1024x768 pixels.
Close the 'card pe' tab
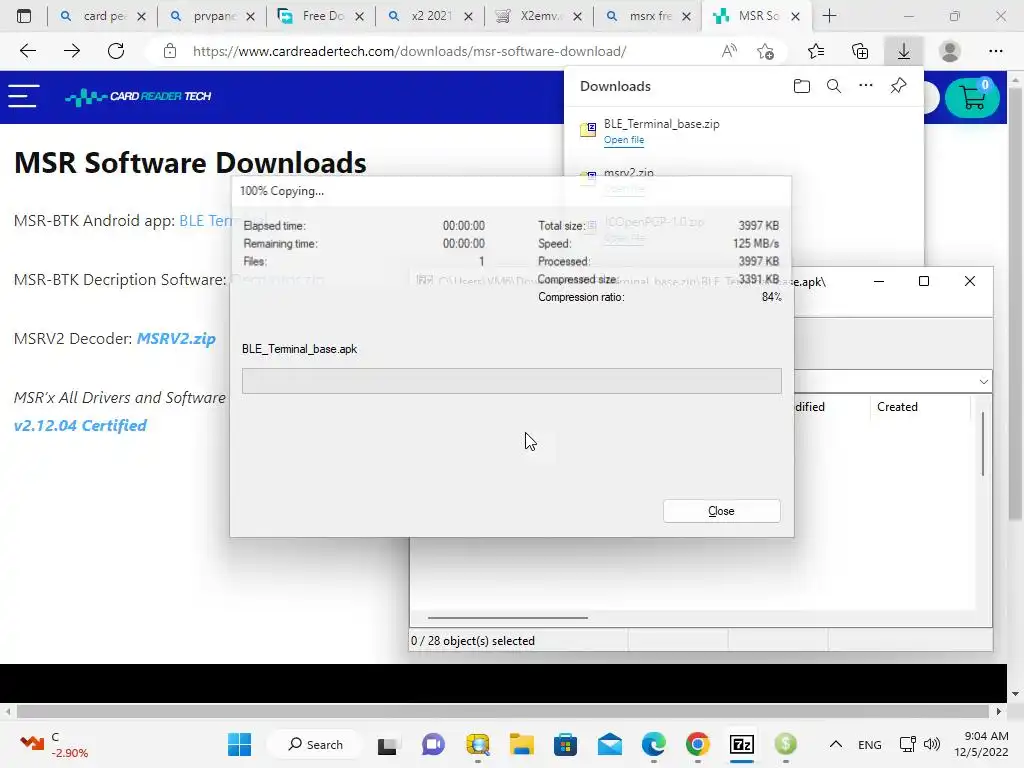142,16
